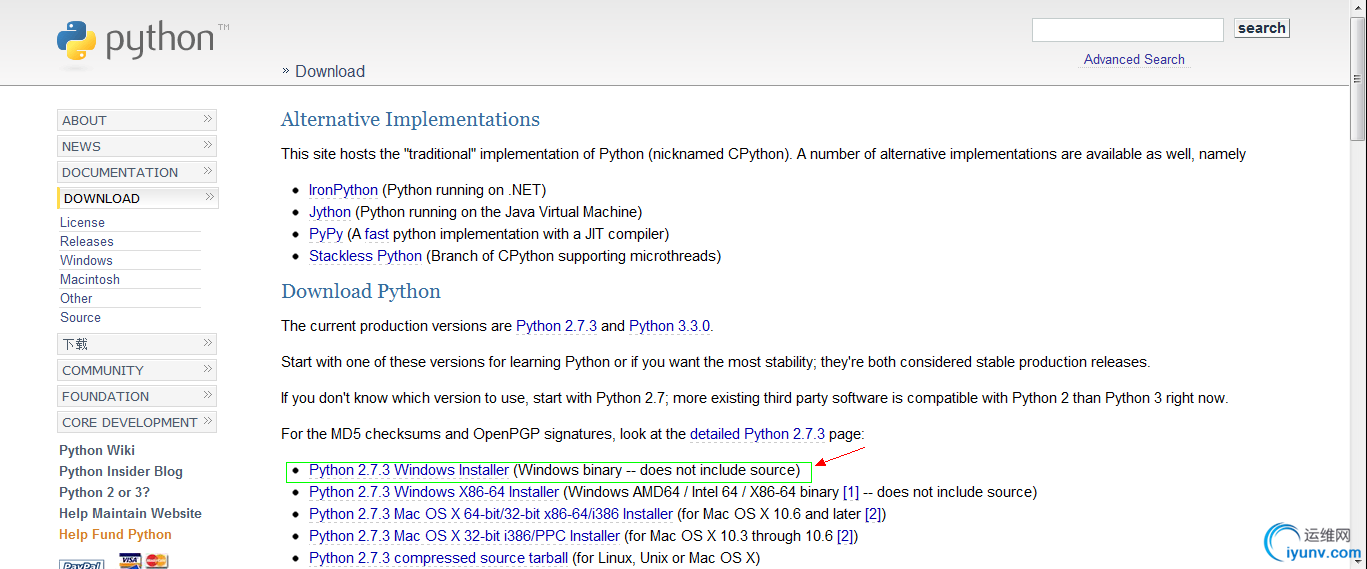This screenshot has width=1367, height=569.
Task: Expand the COMMUNITY menu chevron
Action: (x=207, y=369)
